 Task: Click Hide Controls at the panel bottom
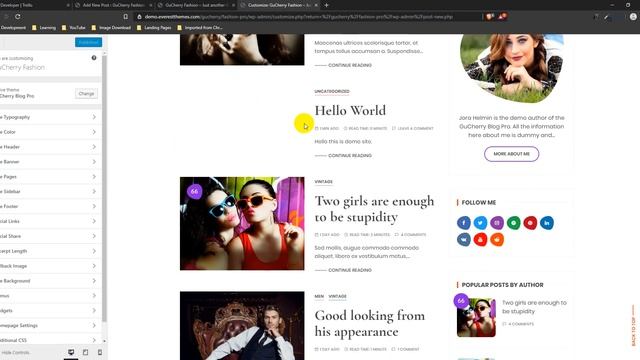tap(16, 352)
